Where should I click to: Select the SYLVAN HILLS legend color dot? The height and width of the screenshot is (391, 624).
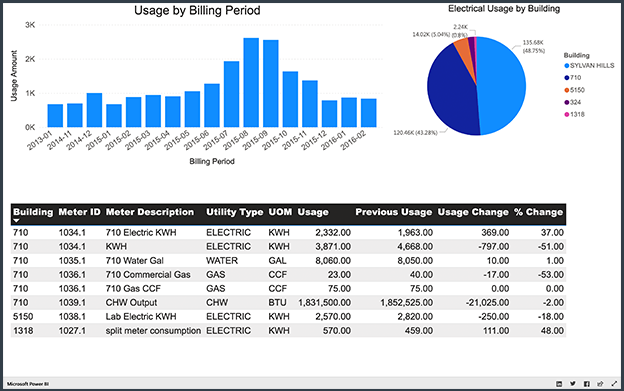[567, 66]
